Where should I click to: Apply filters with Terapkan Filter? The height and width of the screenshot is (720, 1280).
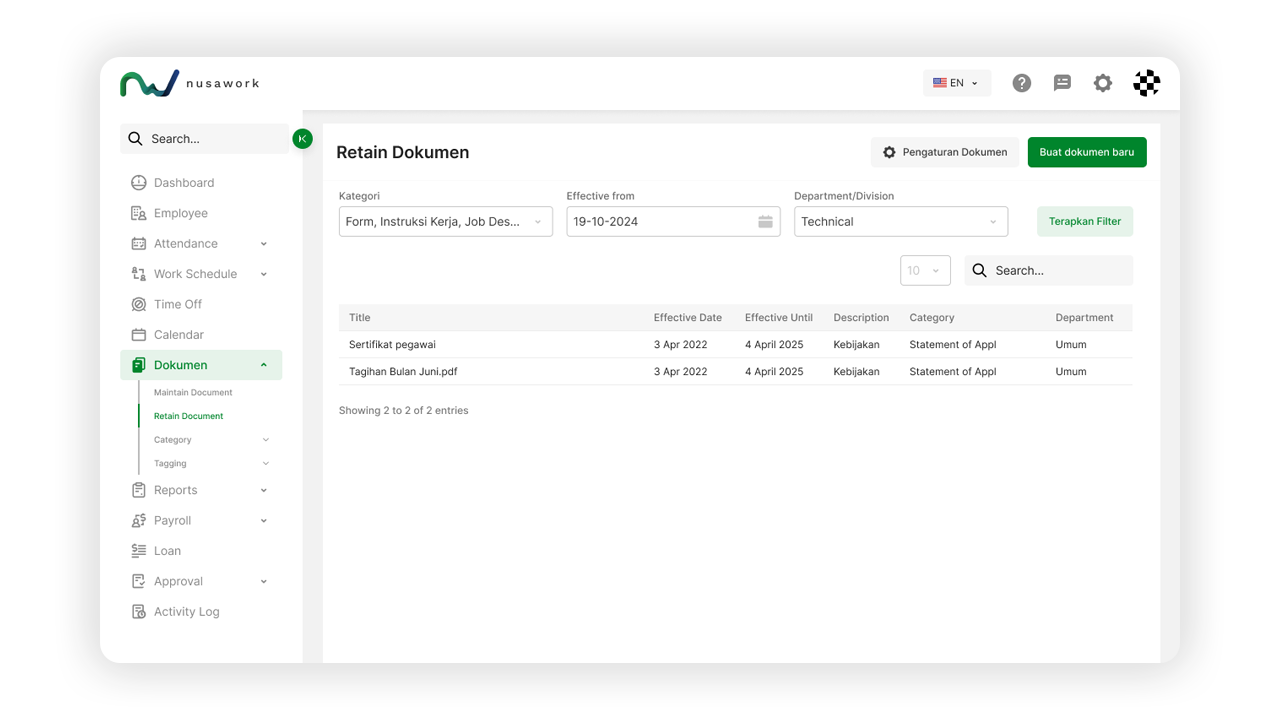pos(1084,222)
